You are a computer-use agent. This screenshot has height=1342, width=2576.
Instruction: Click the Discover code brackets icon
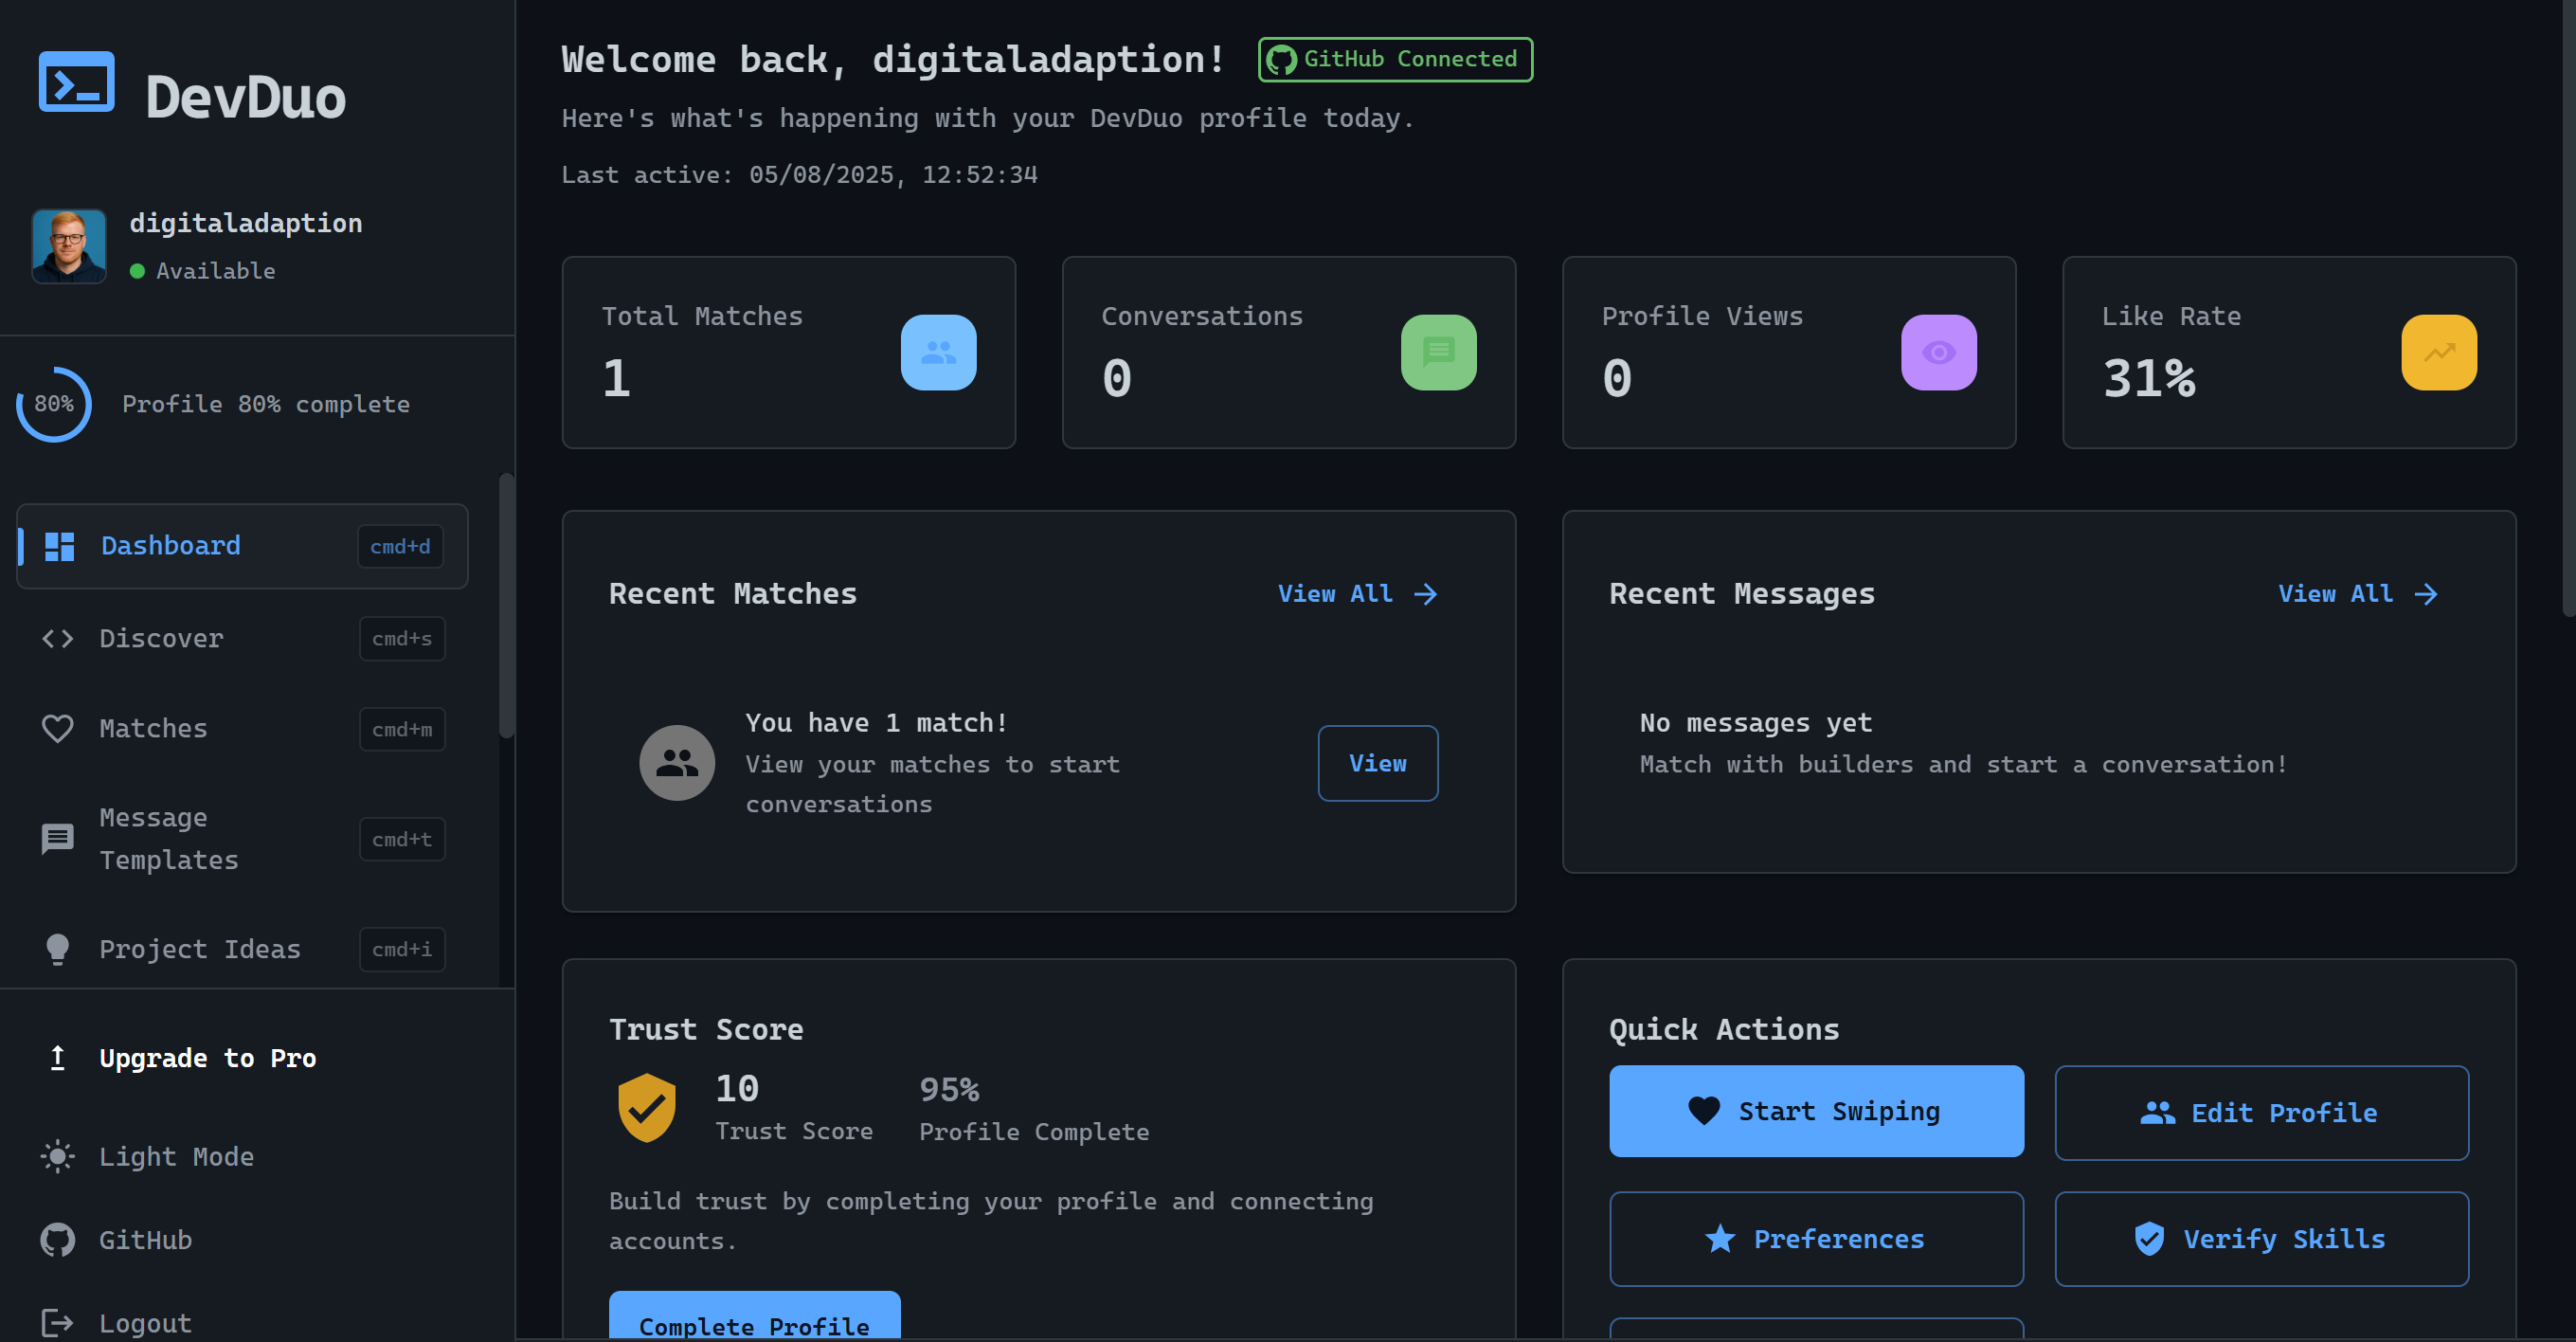tap(58, 638)
